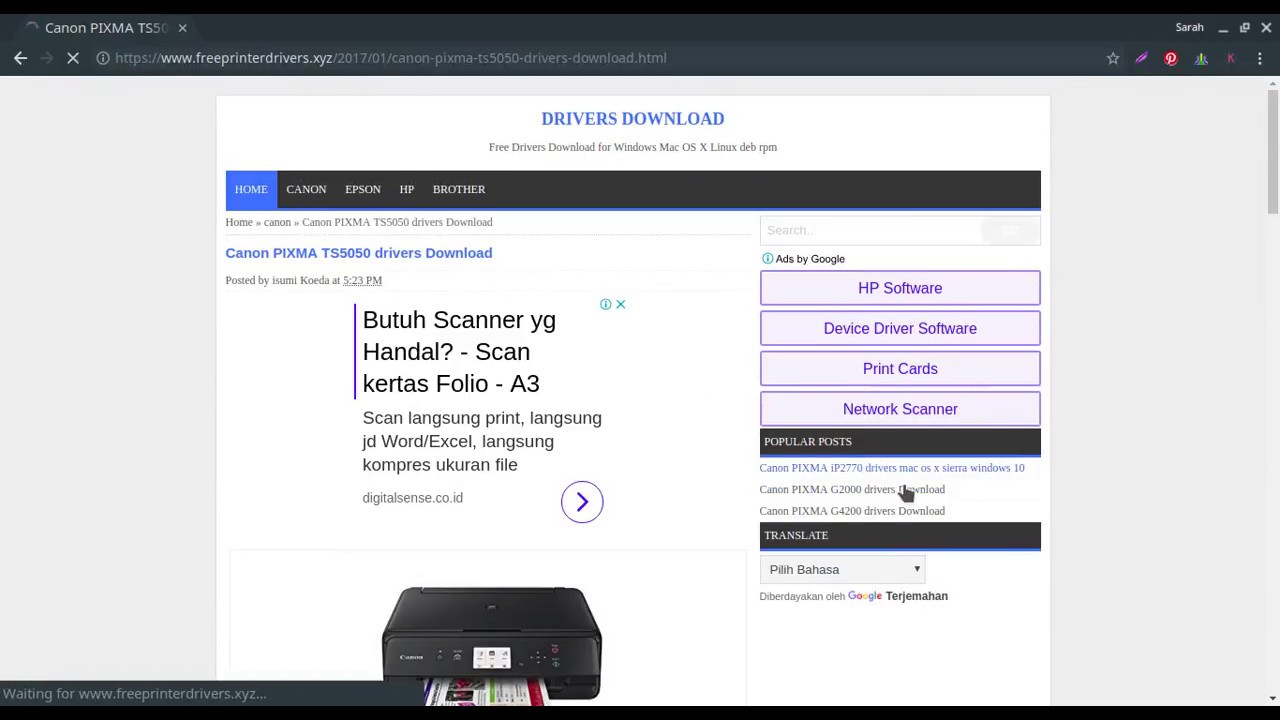Close the banner ad with X

pos(620,304)
